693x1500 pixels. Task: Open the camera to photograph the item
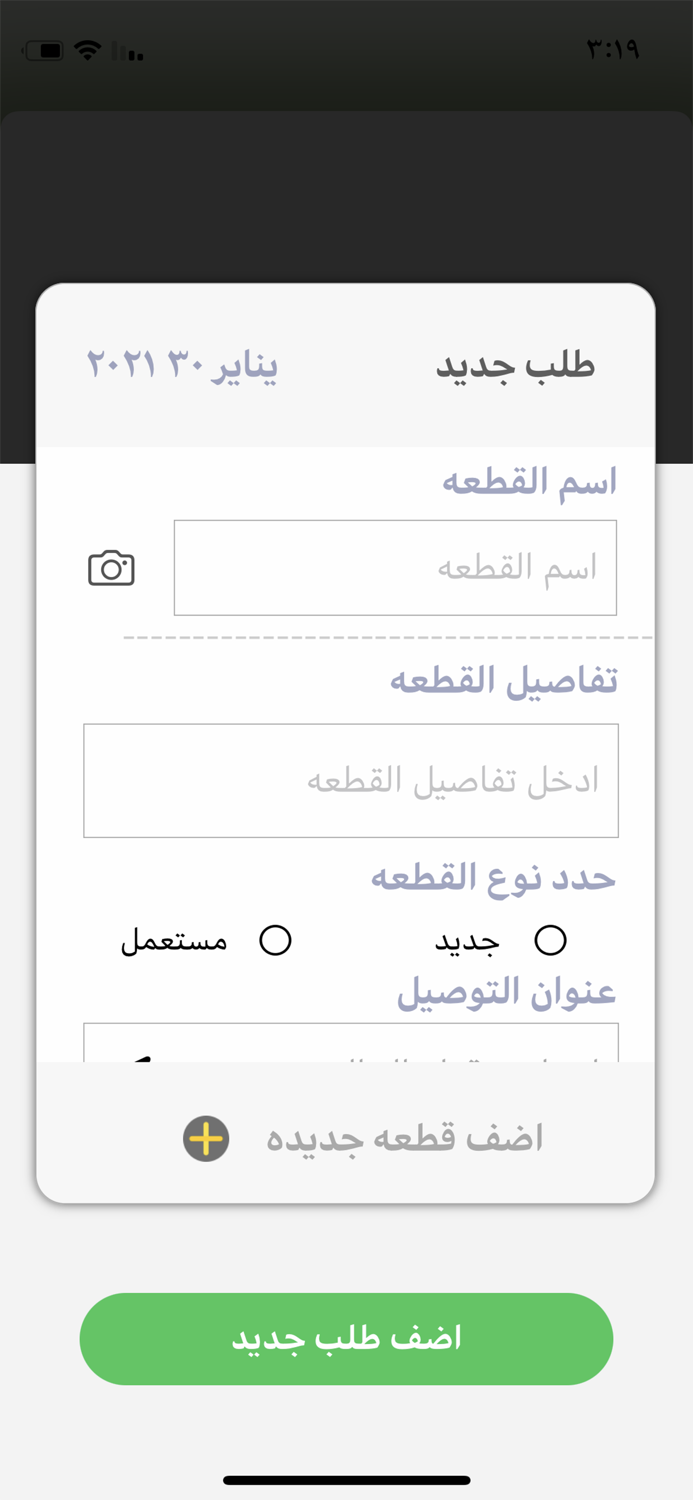coord(111,567)
